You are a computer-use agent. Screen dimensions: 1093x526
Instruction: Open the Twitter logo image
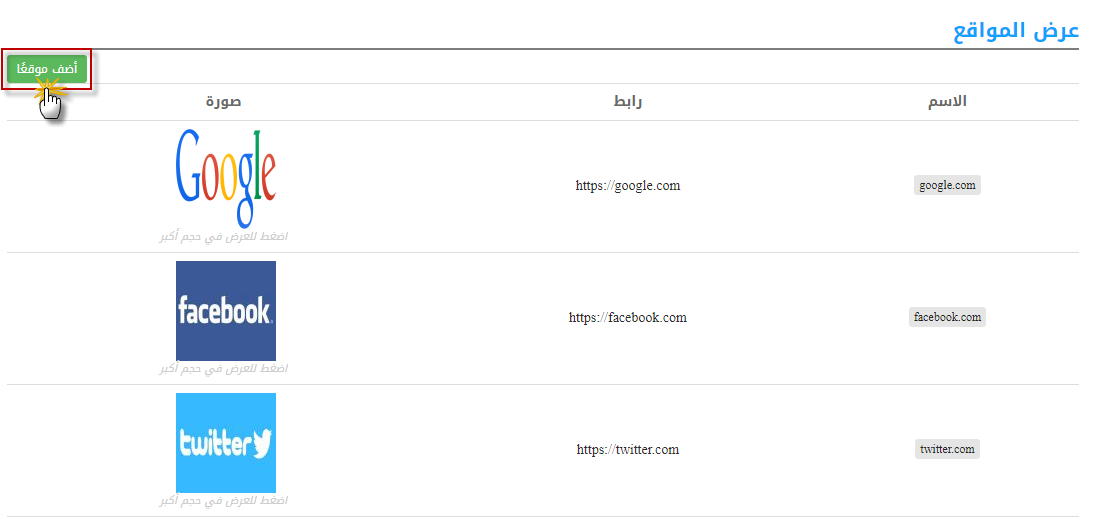coord(226,443)
